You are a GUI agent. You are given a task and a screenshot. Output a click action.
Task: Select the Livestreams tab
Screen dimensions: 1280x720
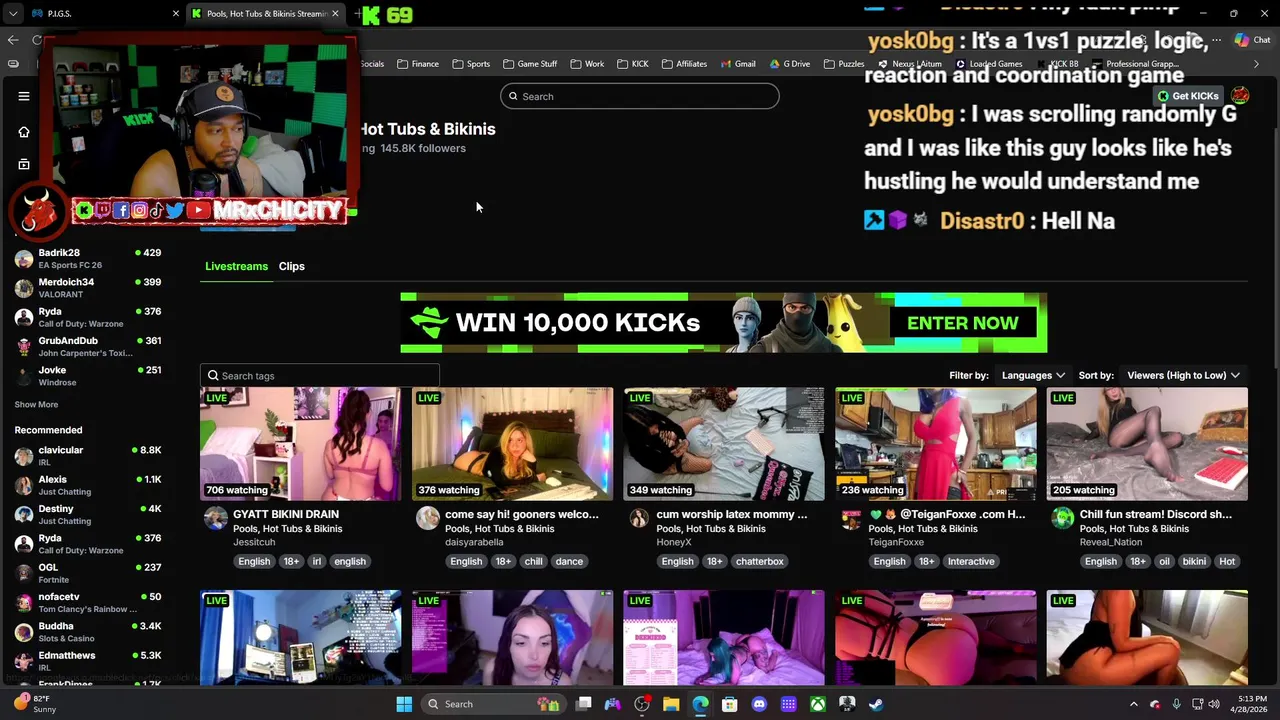[236, 266]
